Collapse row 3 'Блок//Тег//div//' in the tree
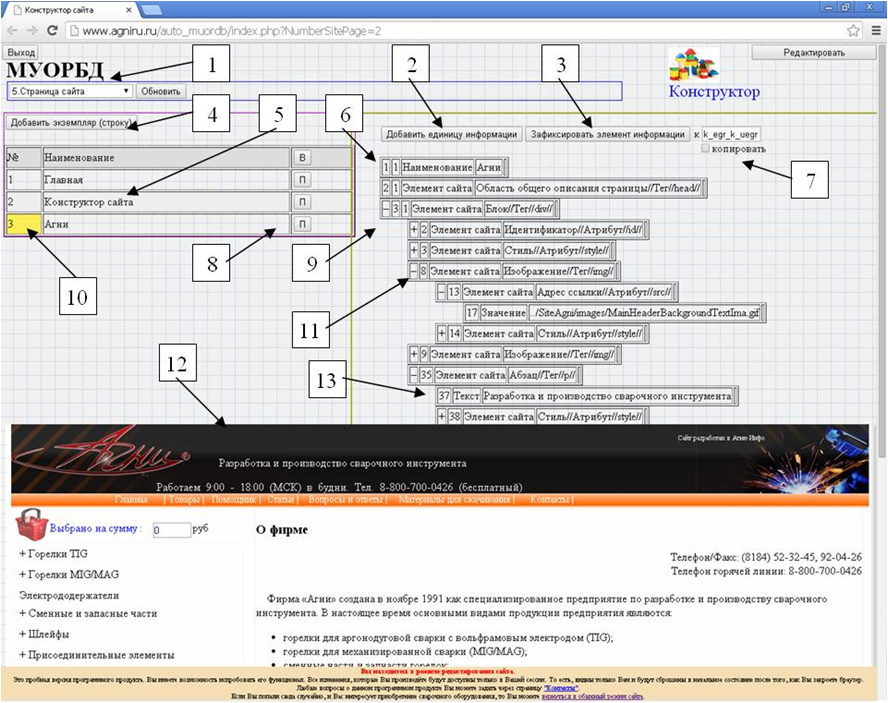Screen dimensions: 888x703 [386, 209]
